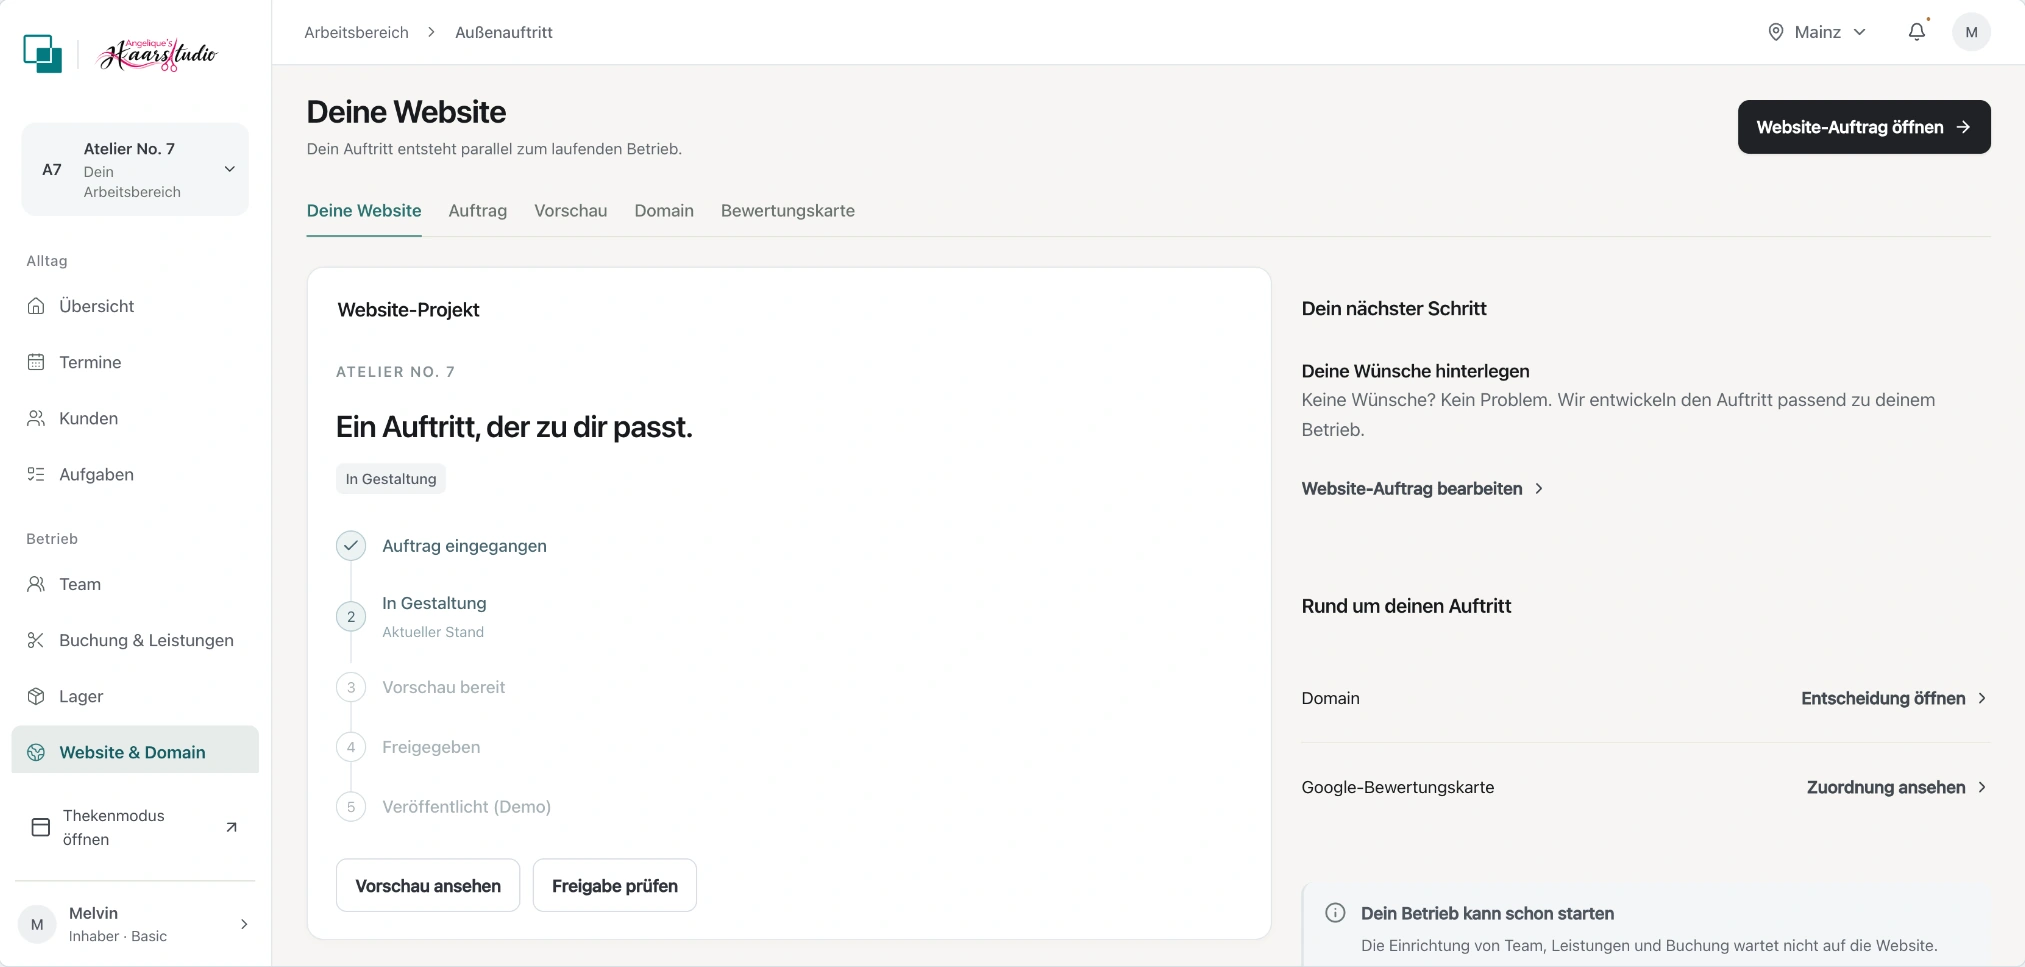Expand Melvin profile chevron

point(244,924)
